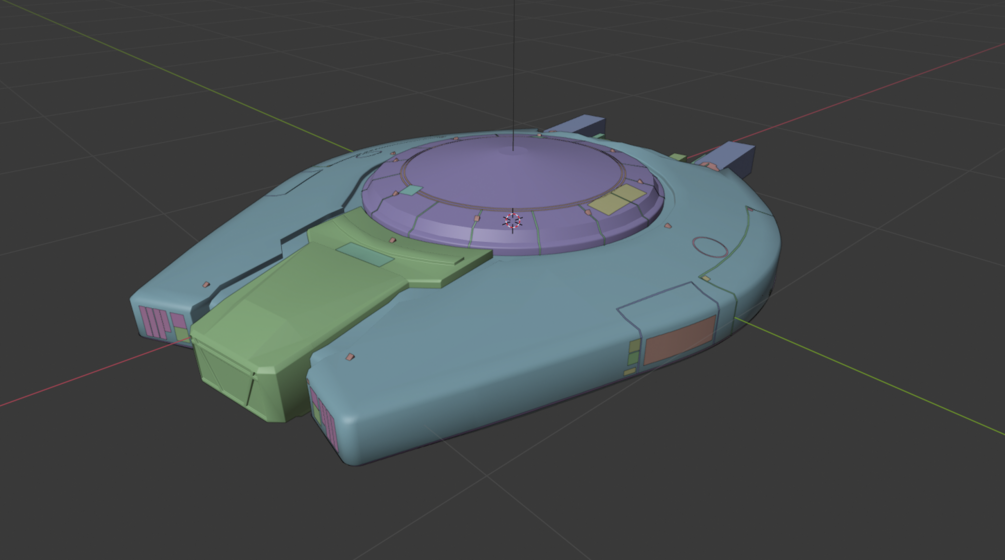
Task: Select the purple dome top of the model
Action: (x=514, y=172)
